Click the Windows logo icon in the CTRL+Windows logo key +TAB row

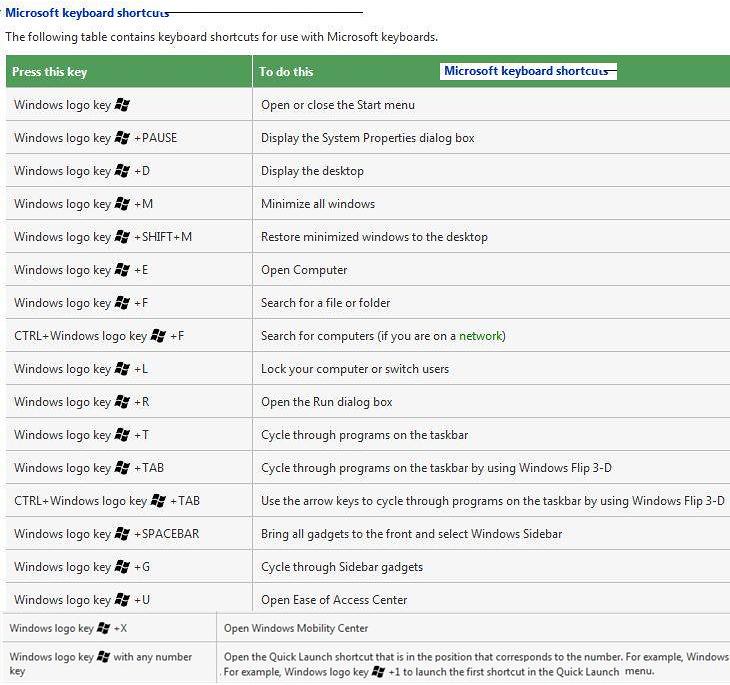tap(158, 501)
